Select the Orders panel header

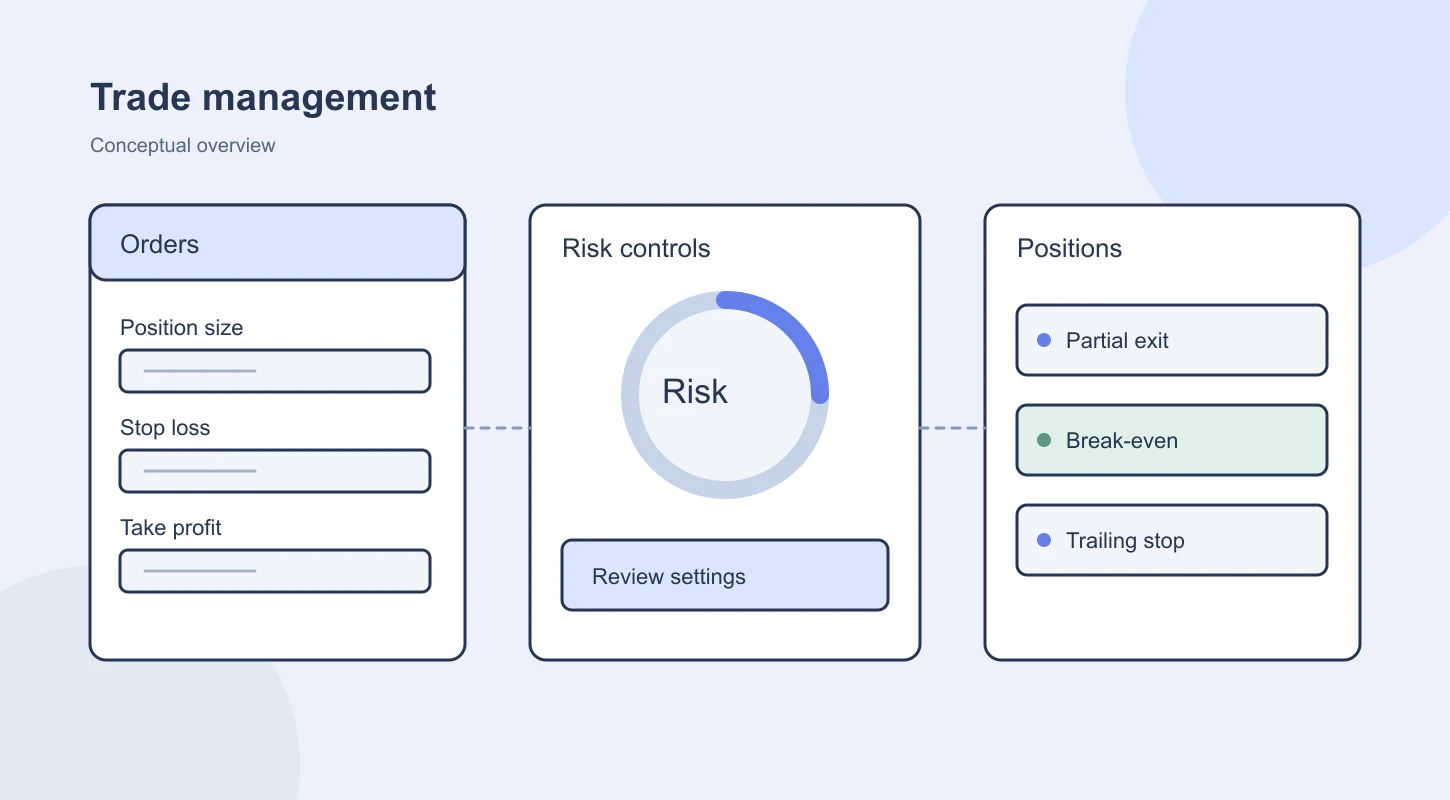[277, 243]
